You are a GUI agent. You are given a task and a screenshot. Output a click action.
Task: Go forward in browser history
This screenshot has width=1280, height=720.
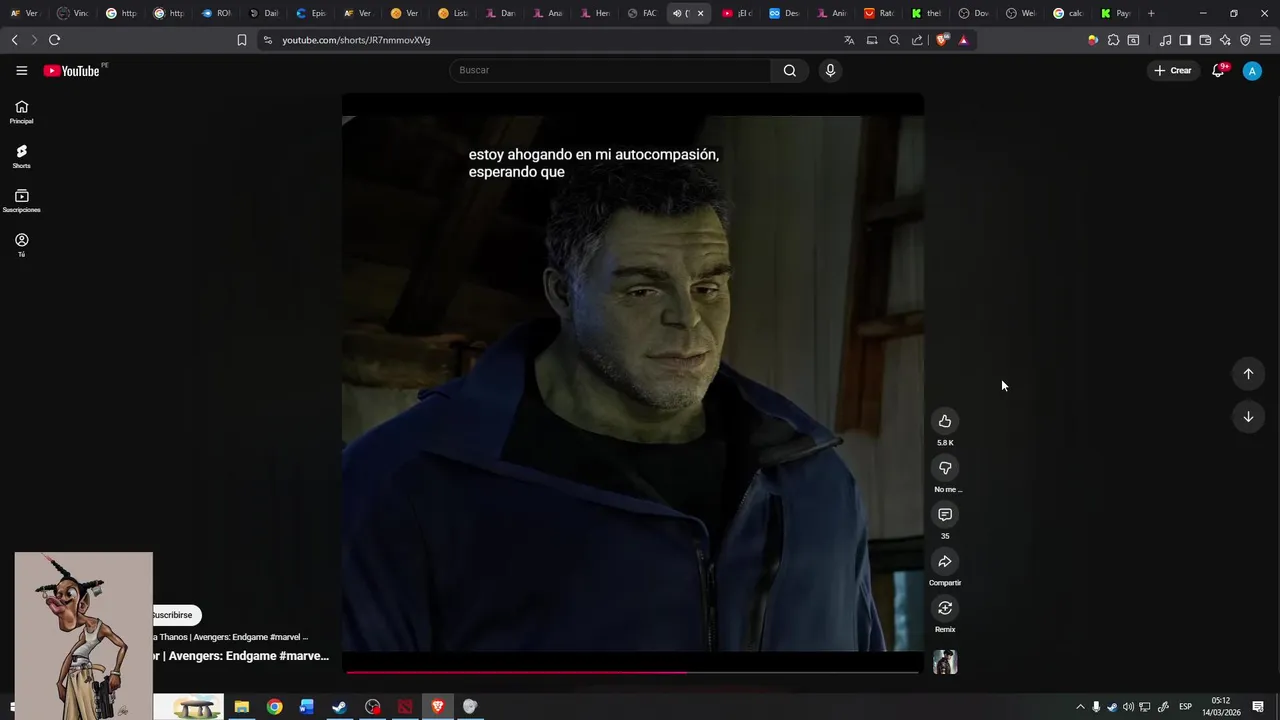pos(33,40)
